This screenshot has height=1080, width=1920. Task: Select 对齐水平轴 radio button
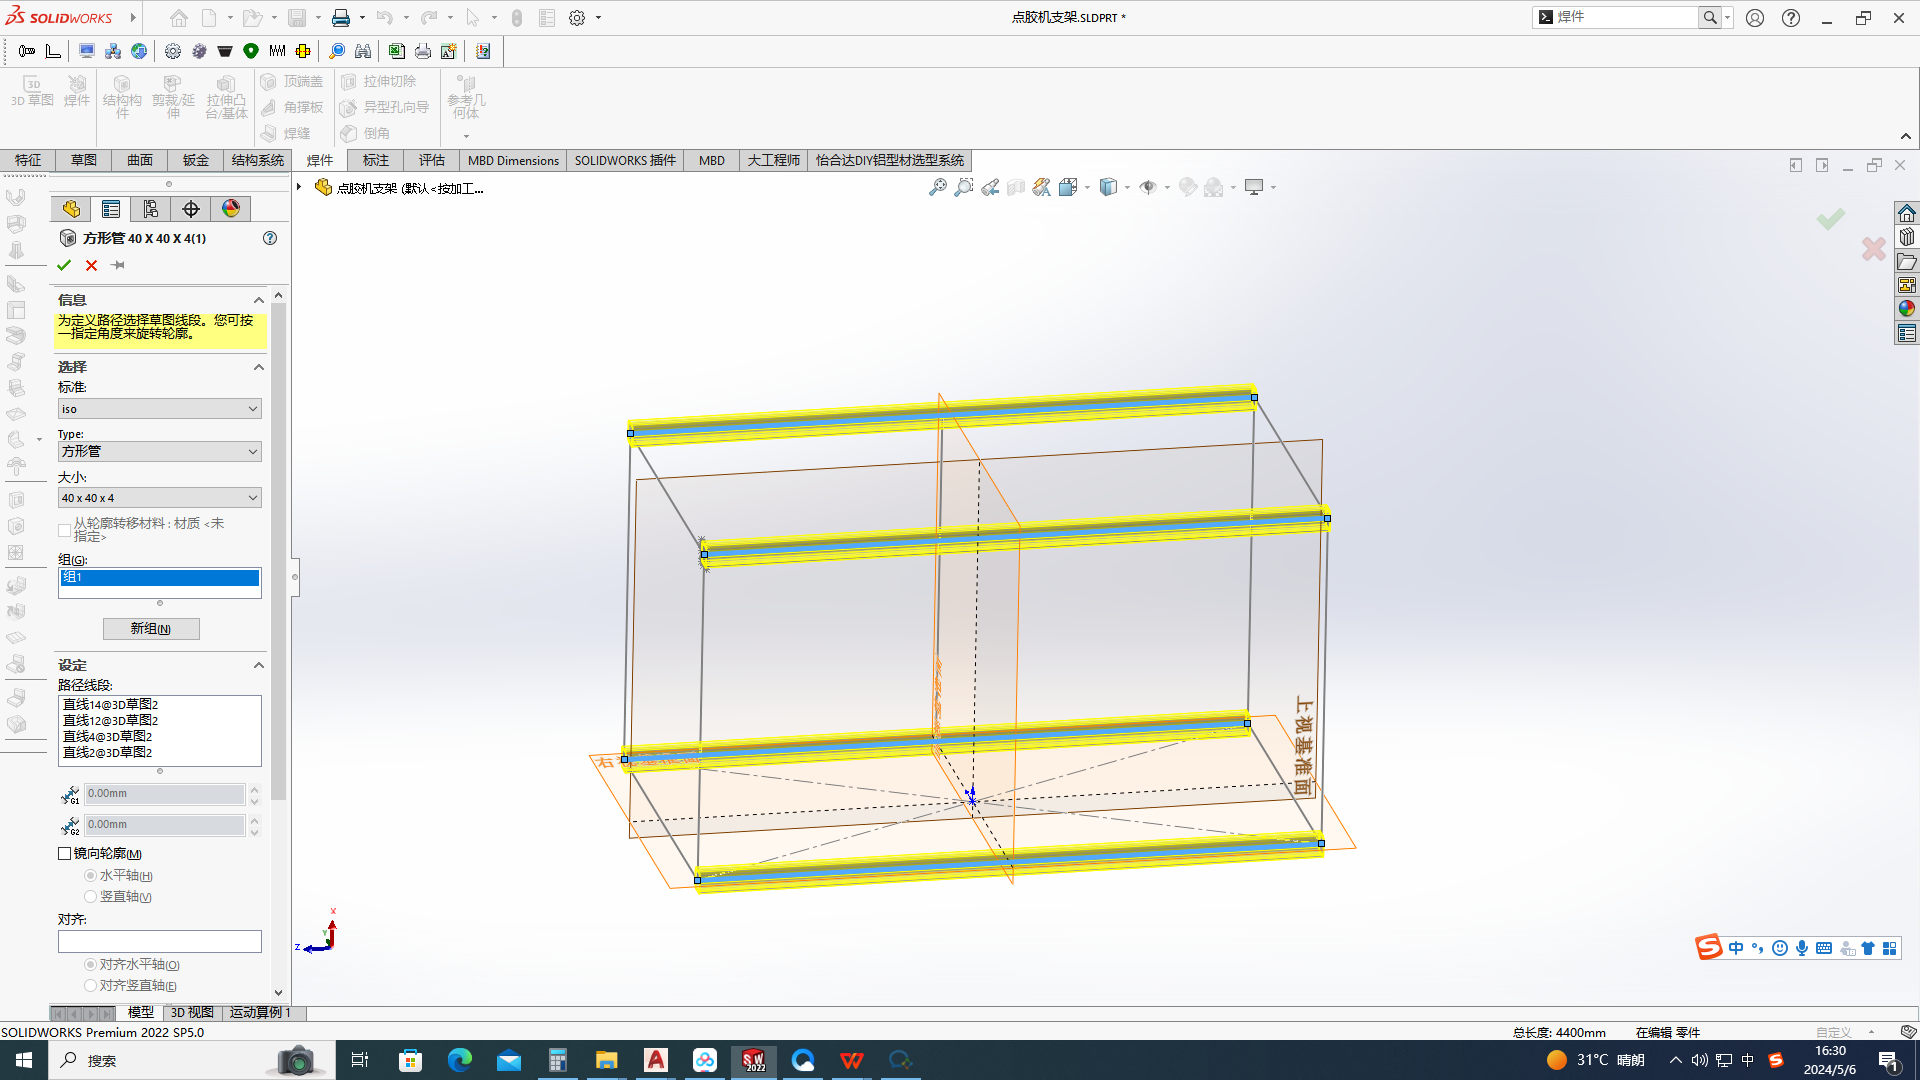[90, 964]
